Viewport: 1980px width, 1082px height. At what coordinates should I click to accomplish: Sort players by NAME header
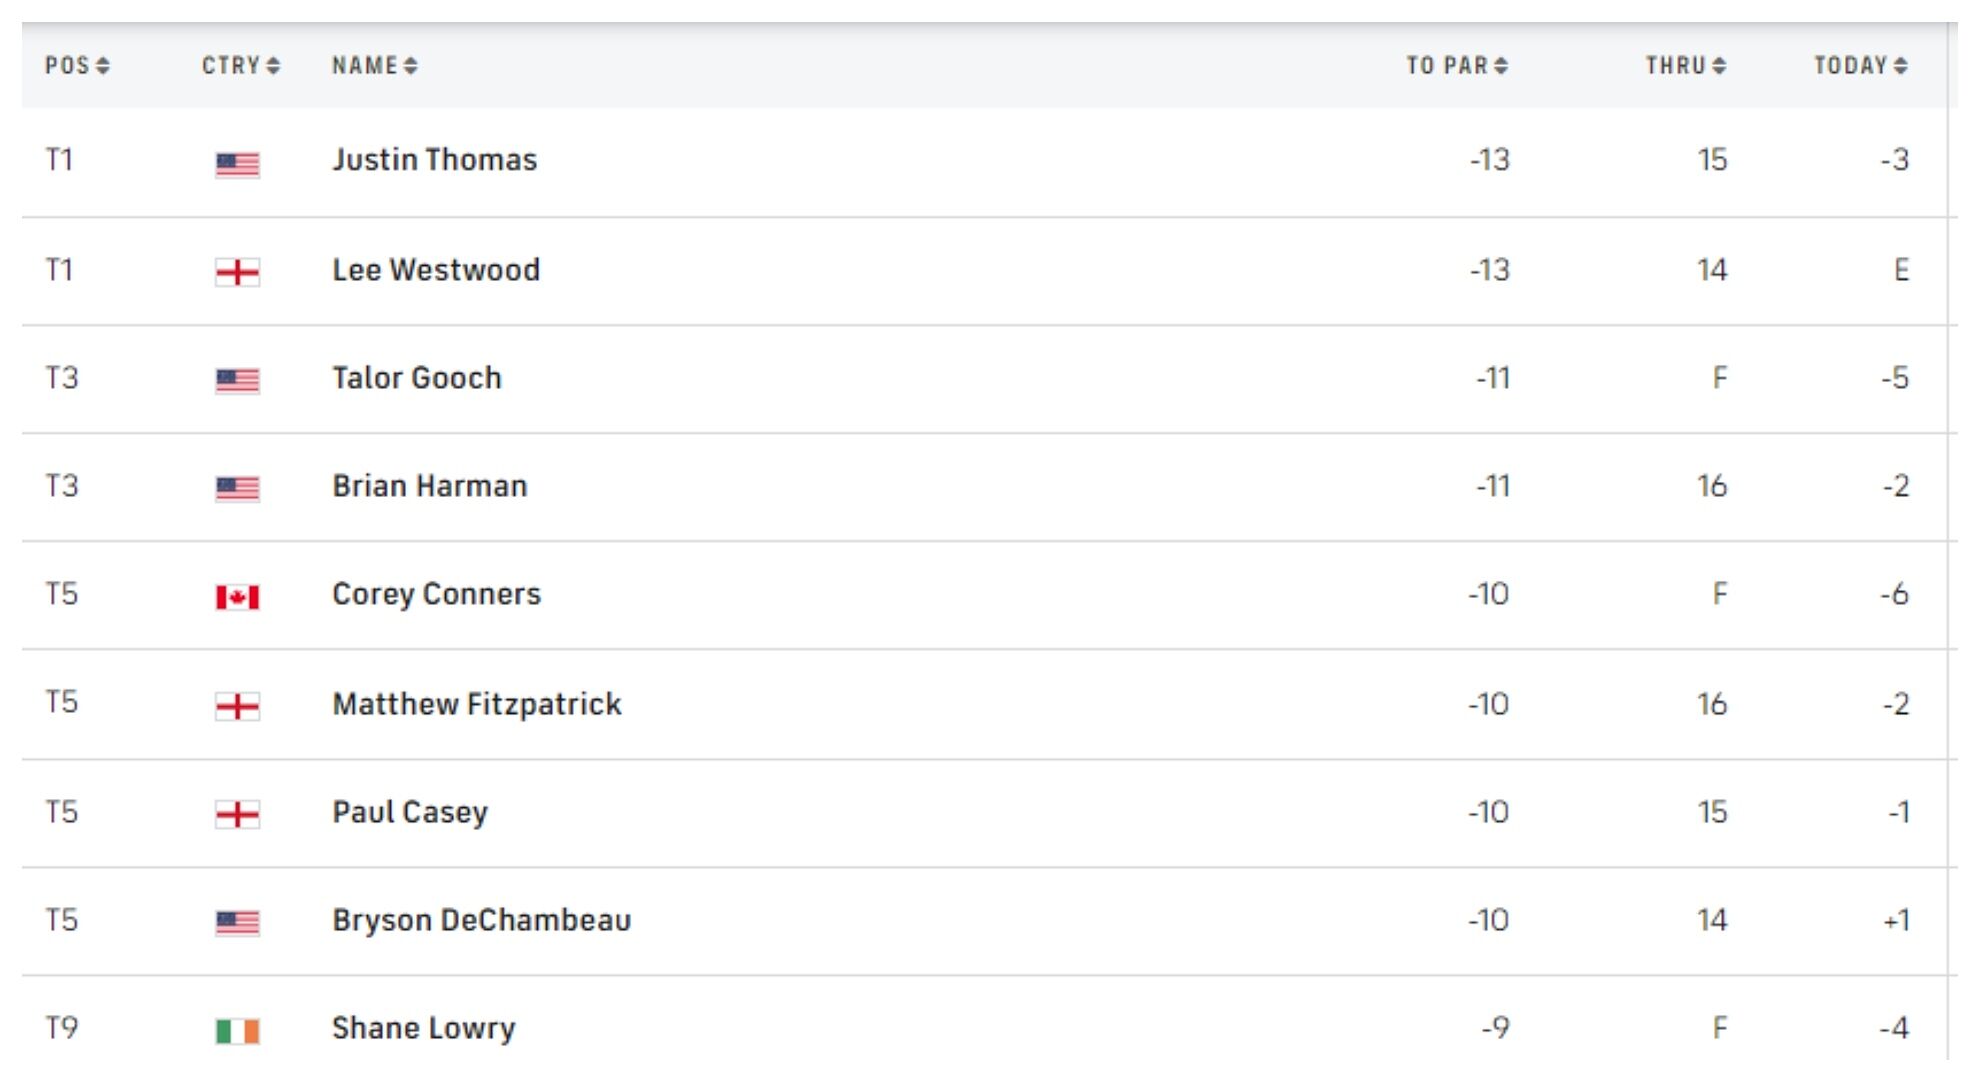tap(374, 66)
